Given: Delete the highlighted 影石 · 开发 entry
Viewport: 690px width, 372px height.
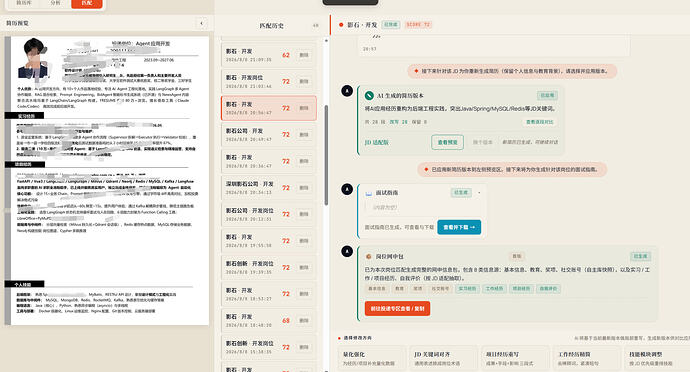Looking at the screenshot, I should click(x=304, y=108).
